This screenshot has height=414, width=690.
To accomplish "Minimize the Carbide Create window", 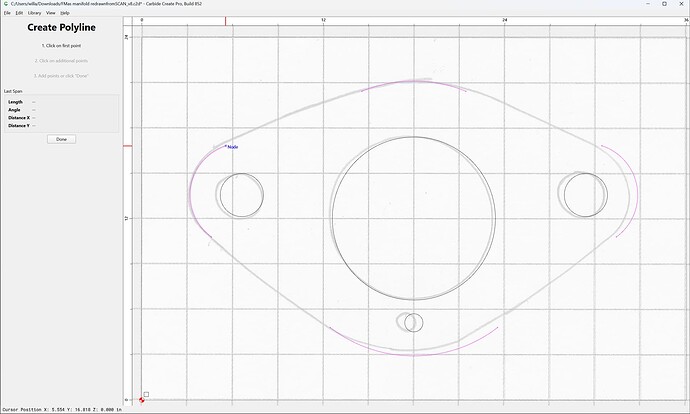I will point(649,4).
